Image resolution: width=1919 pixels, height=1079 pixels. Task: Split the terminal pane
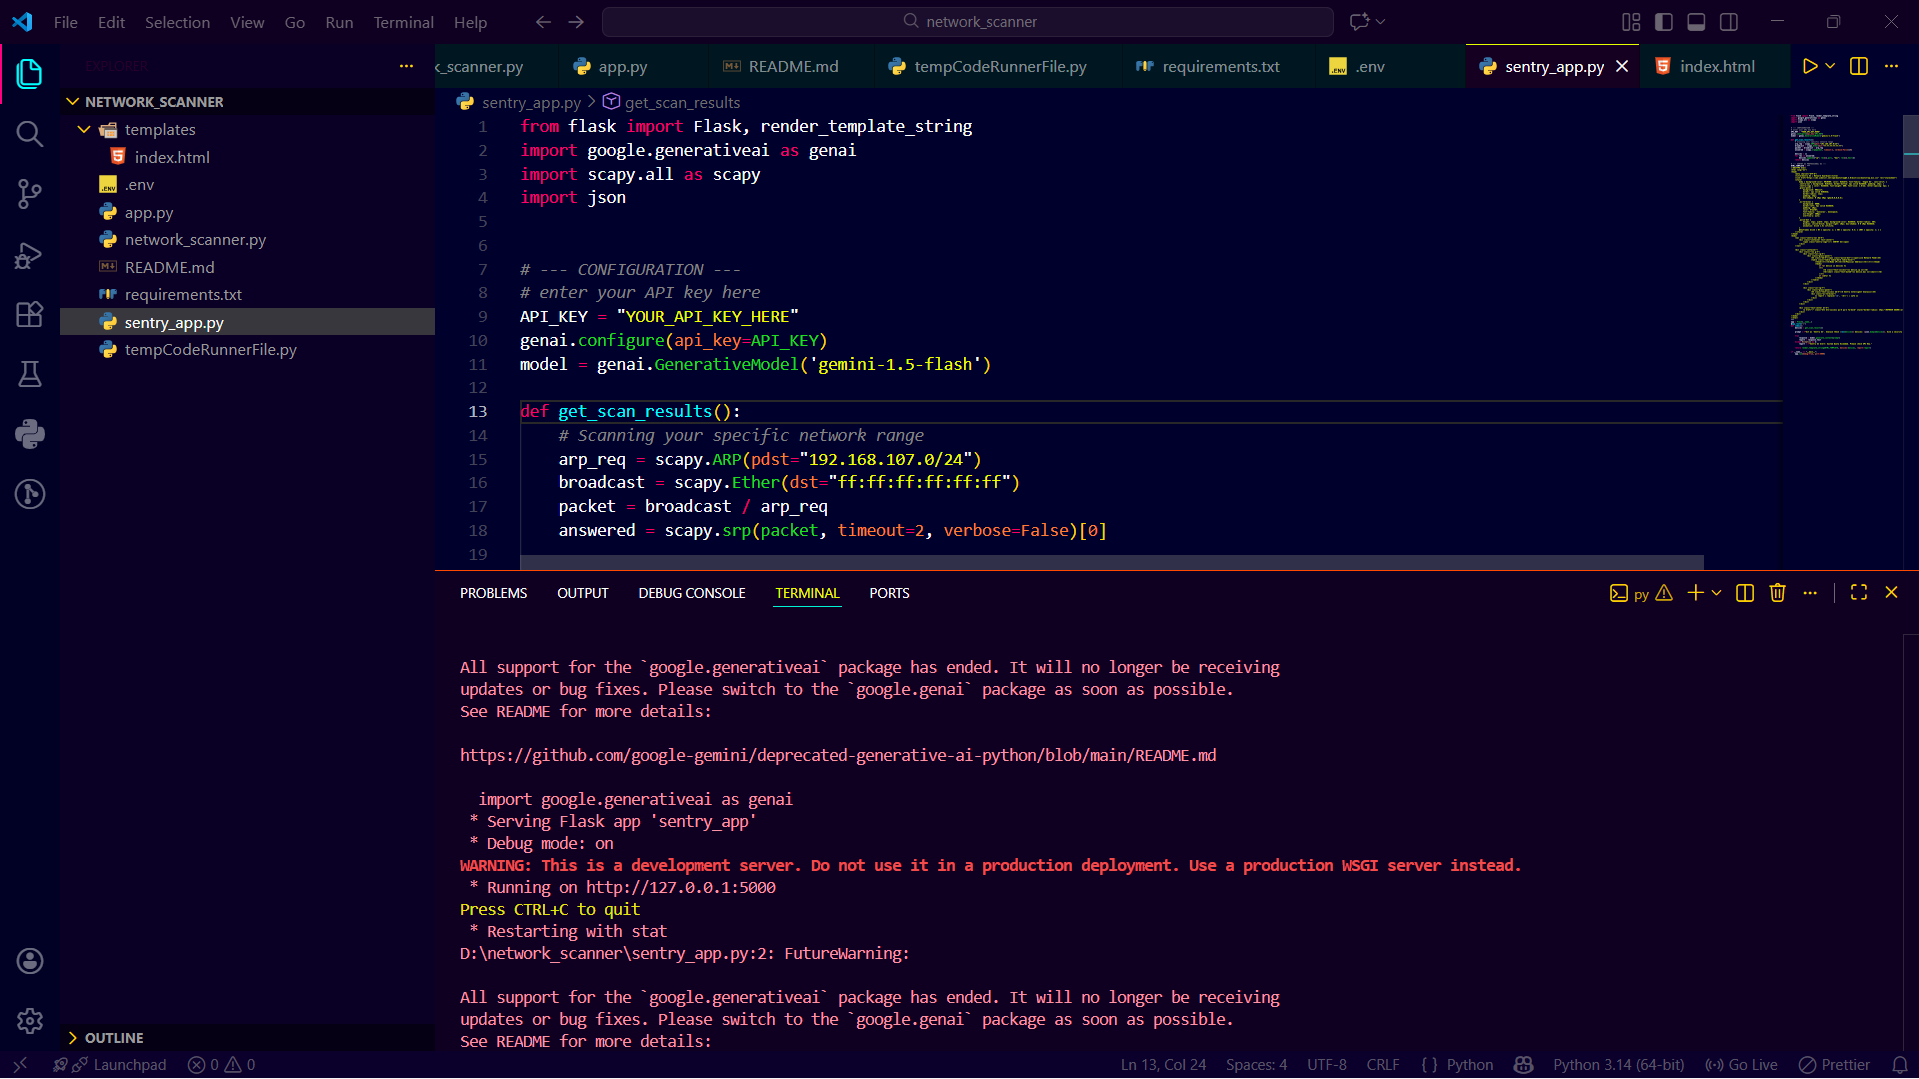(1745, 593)
